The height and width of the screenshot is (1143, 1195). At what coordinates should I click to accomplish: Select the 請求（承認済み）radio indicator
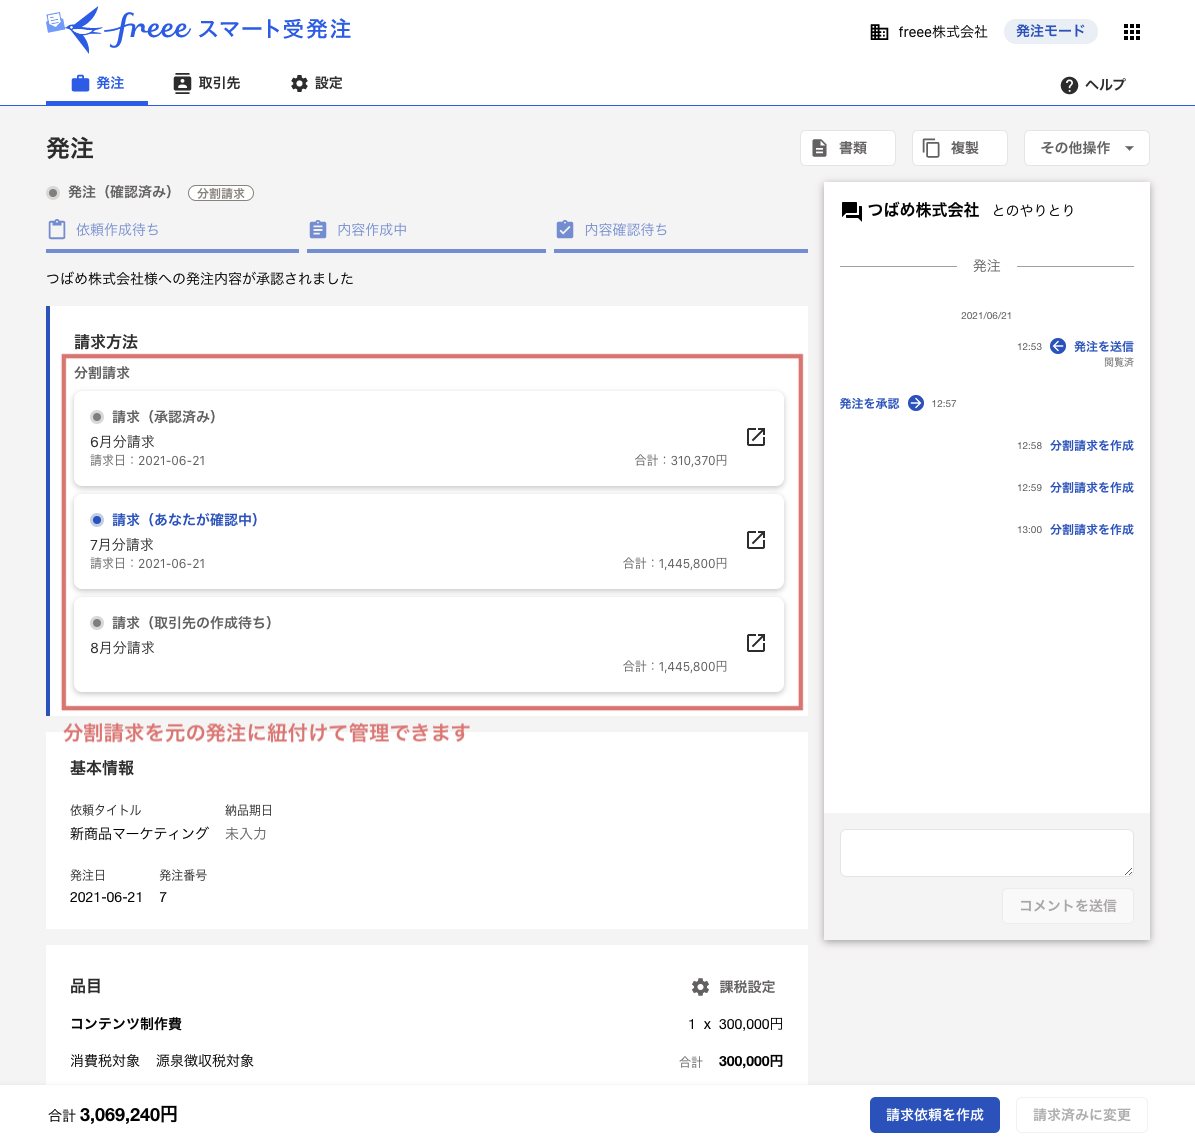click(x=97, y=416)
